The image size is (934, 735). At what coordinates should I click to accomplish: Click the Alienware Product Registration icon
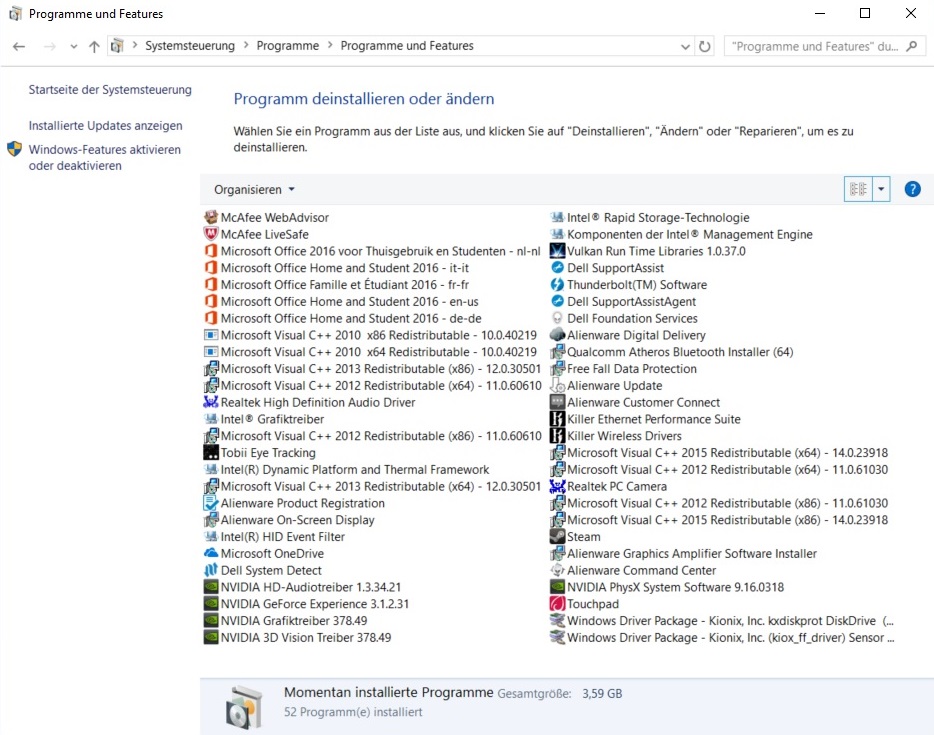point(211,503)
